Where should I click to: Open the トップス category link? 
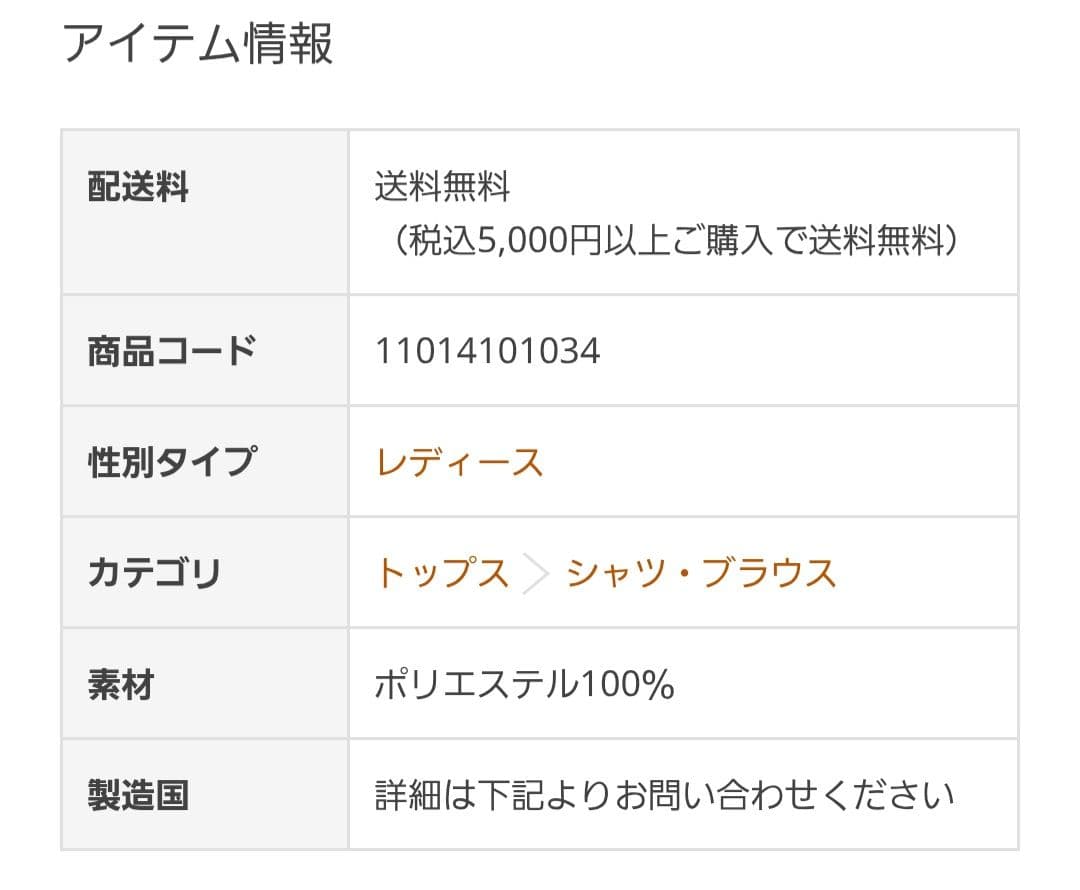[x=442, y=574]
